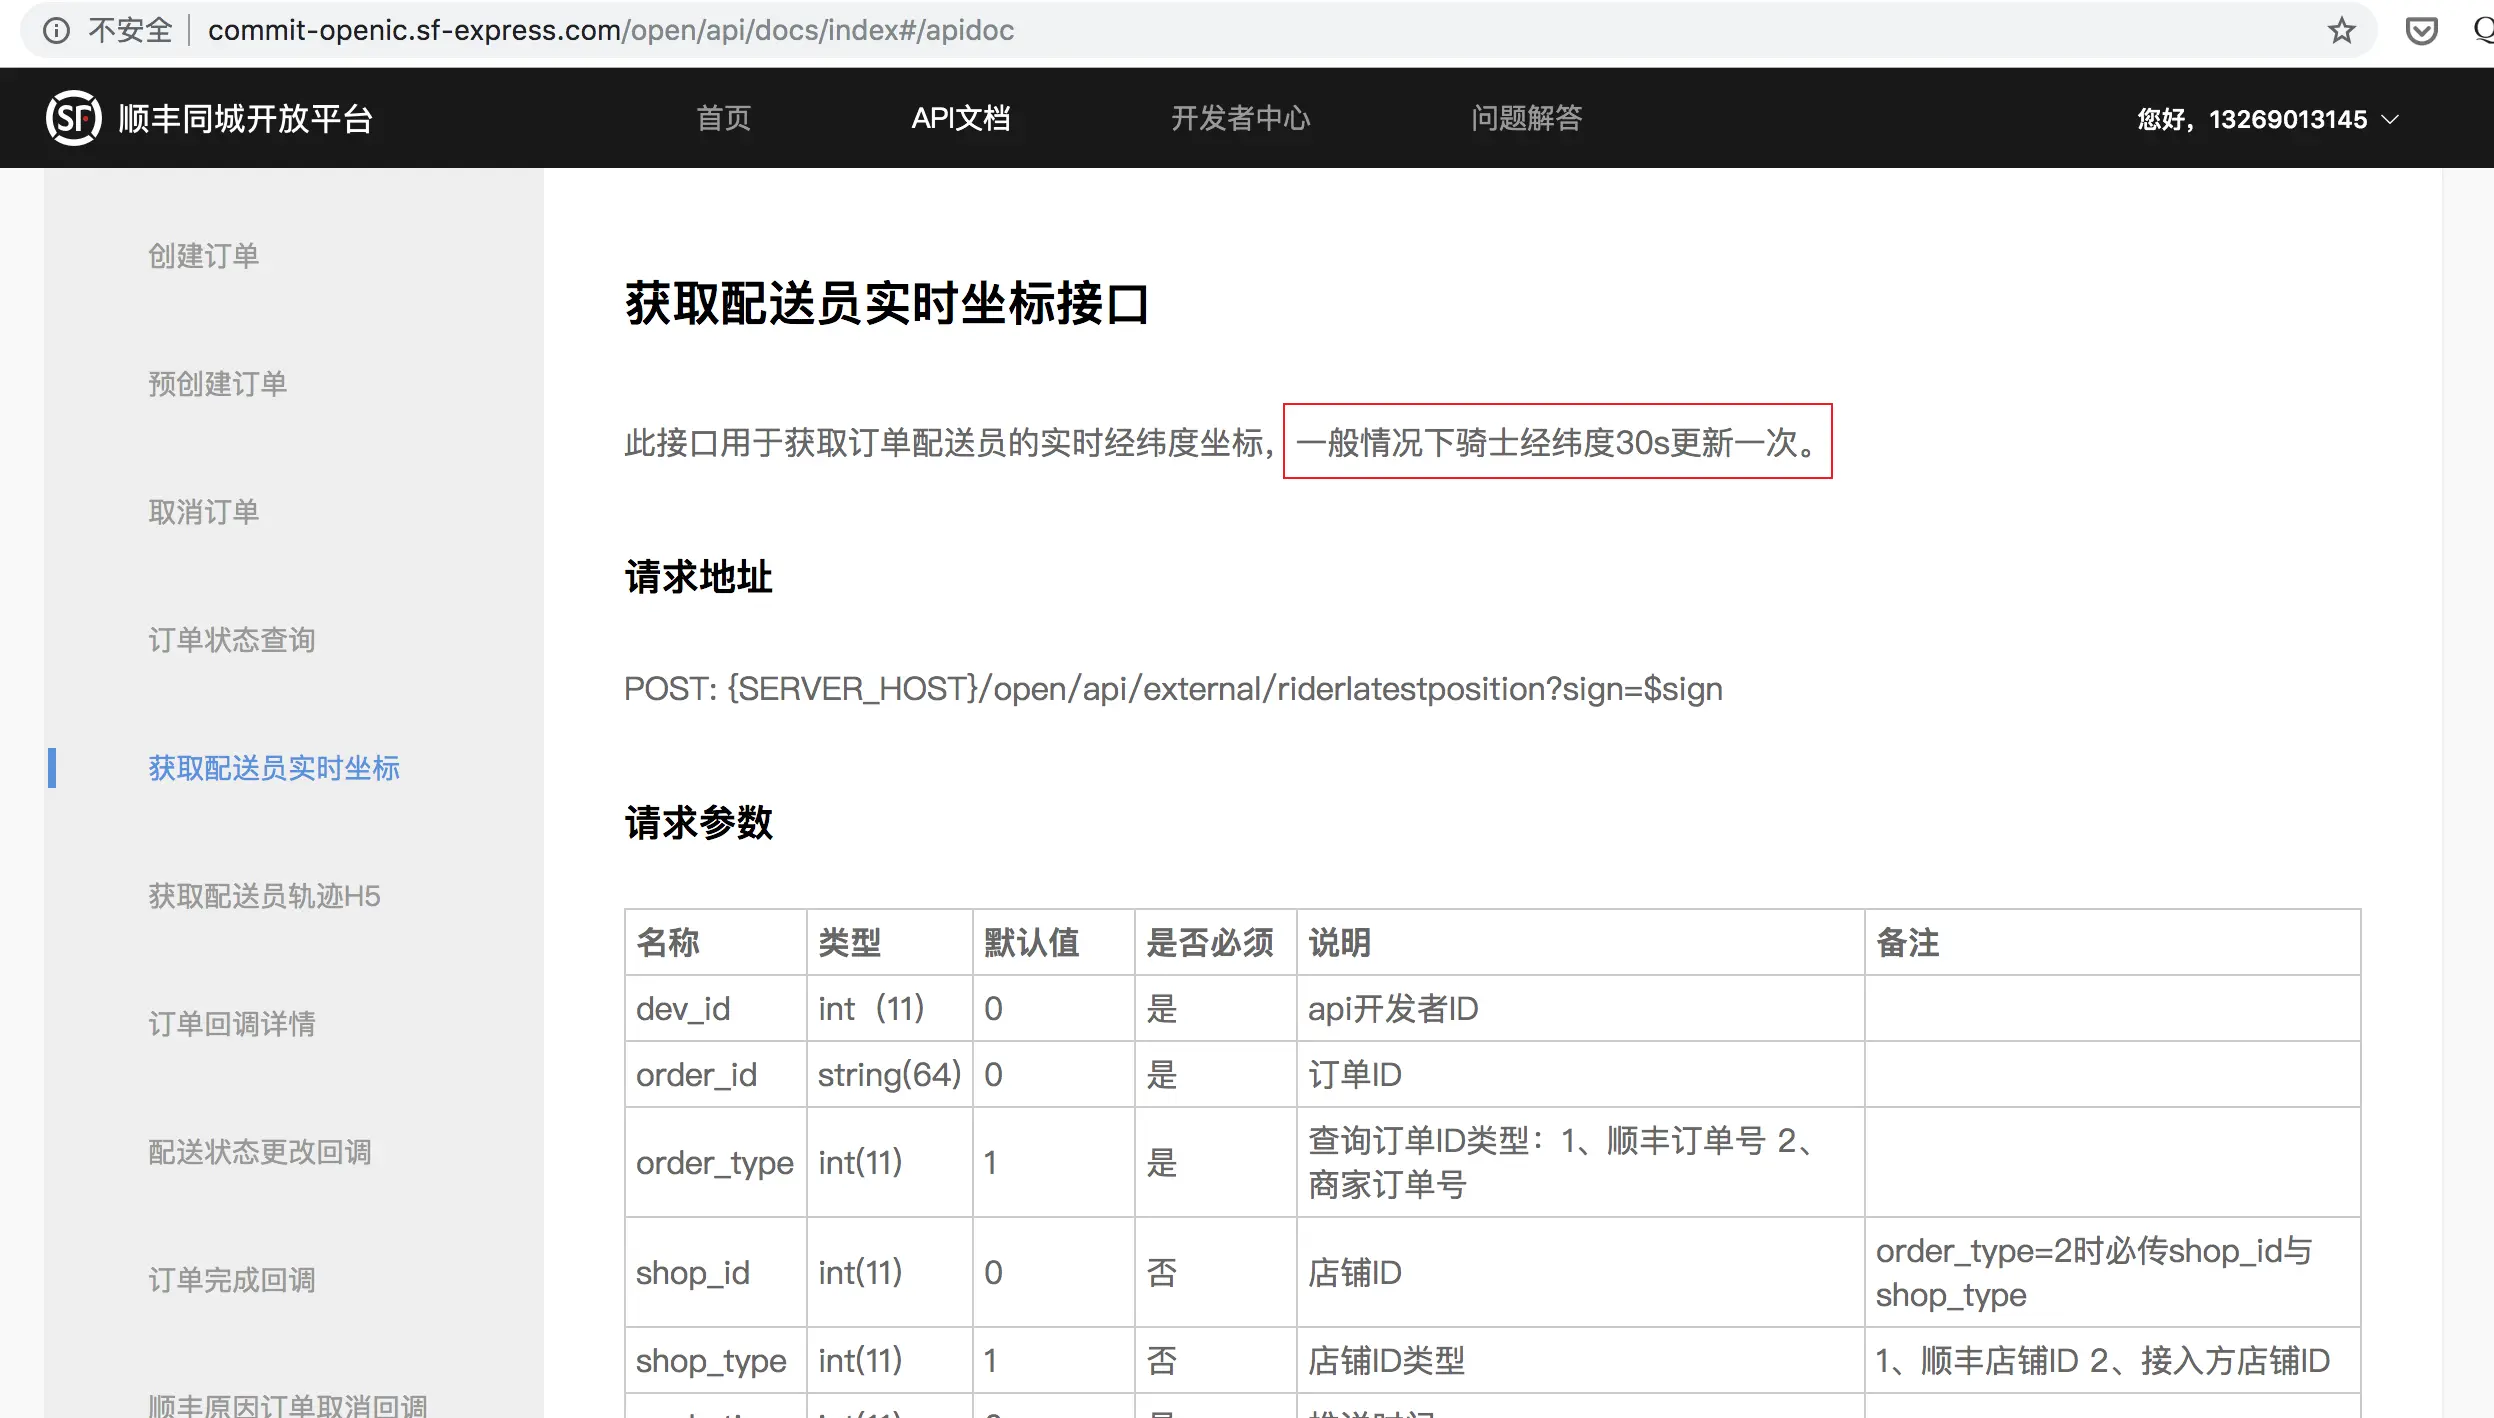Click 获取配送员实时坐标 sidebar item
The height and width of the screenshot is (1418, 2494).
pos(274,768)
